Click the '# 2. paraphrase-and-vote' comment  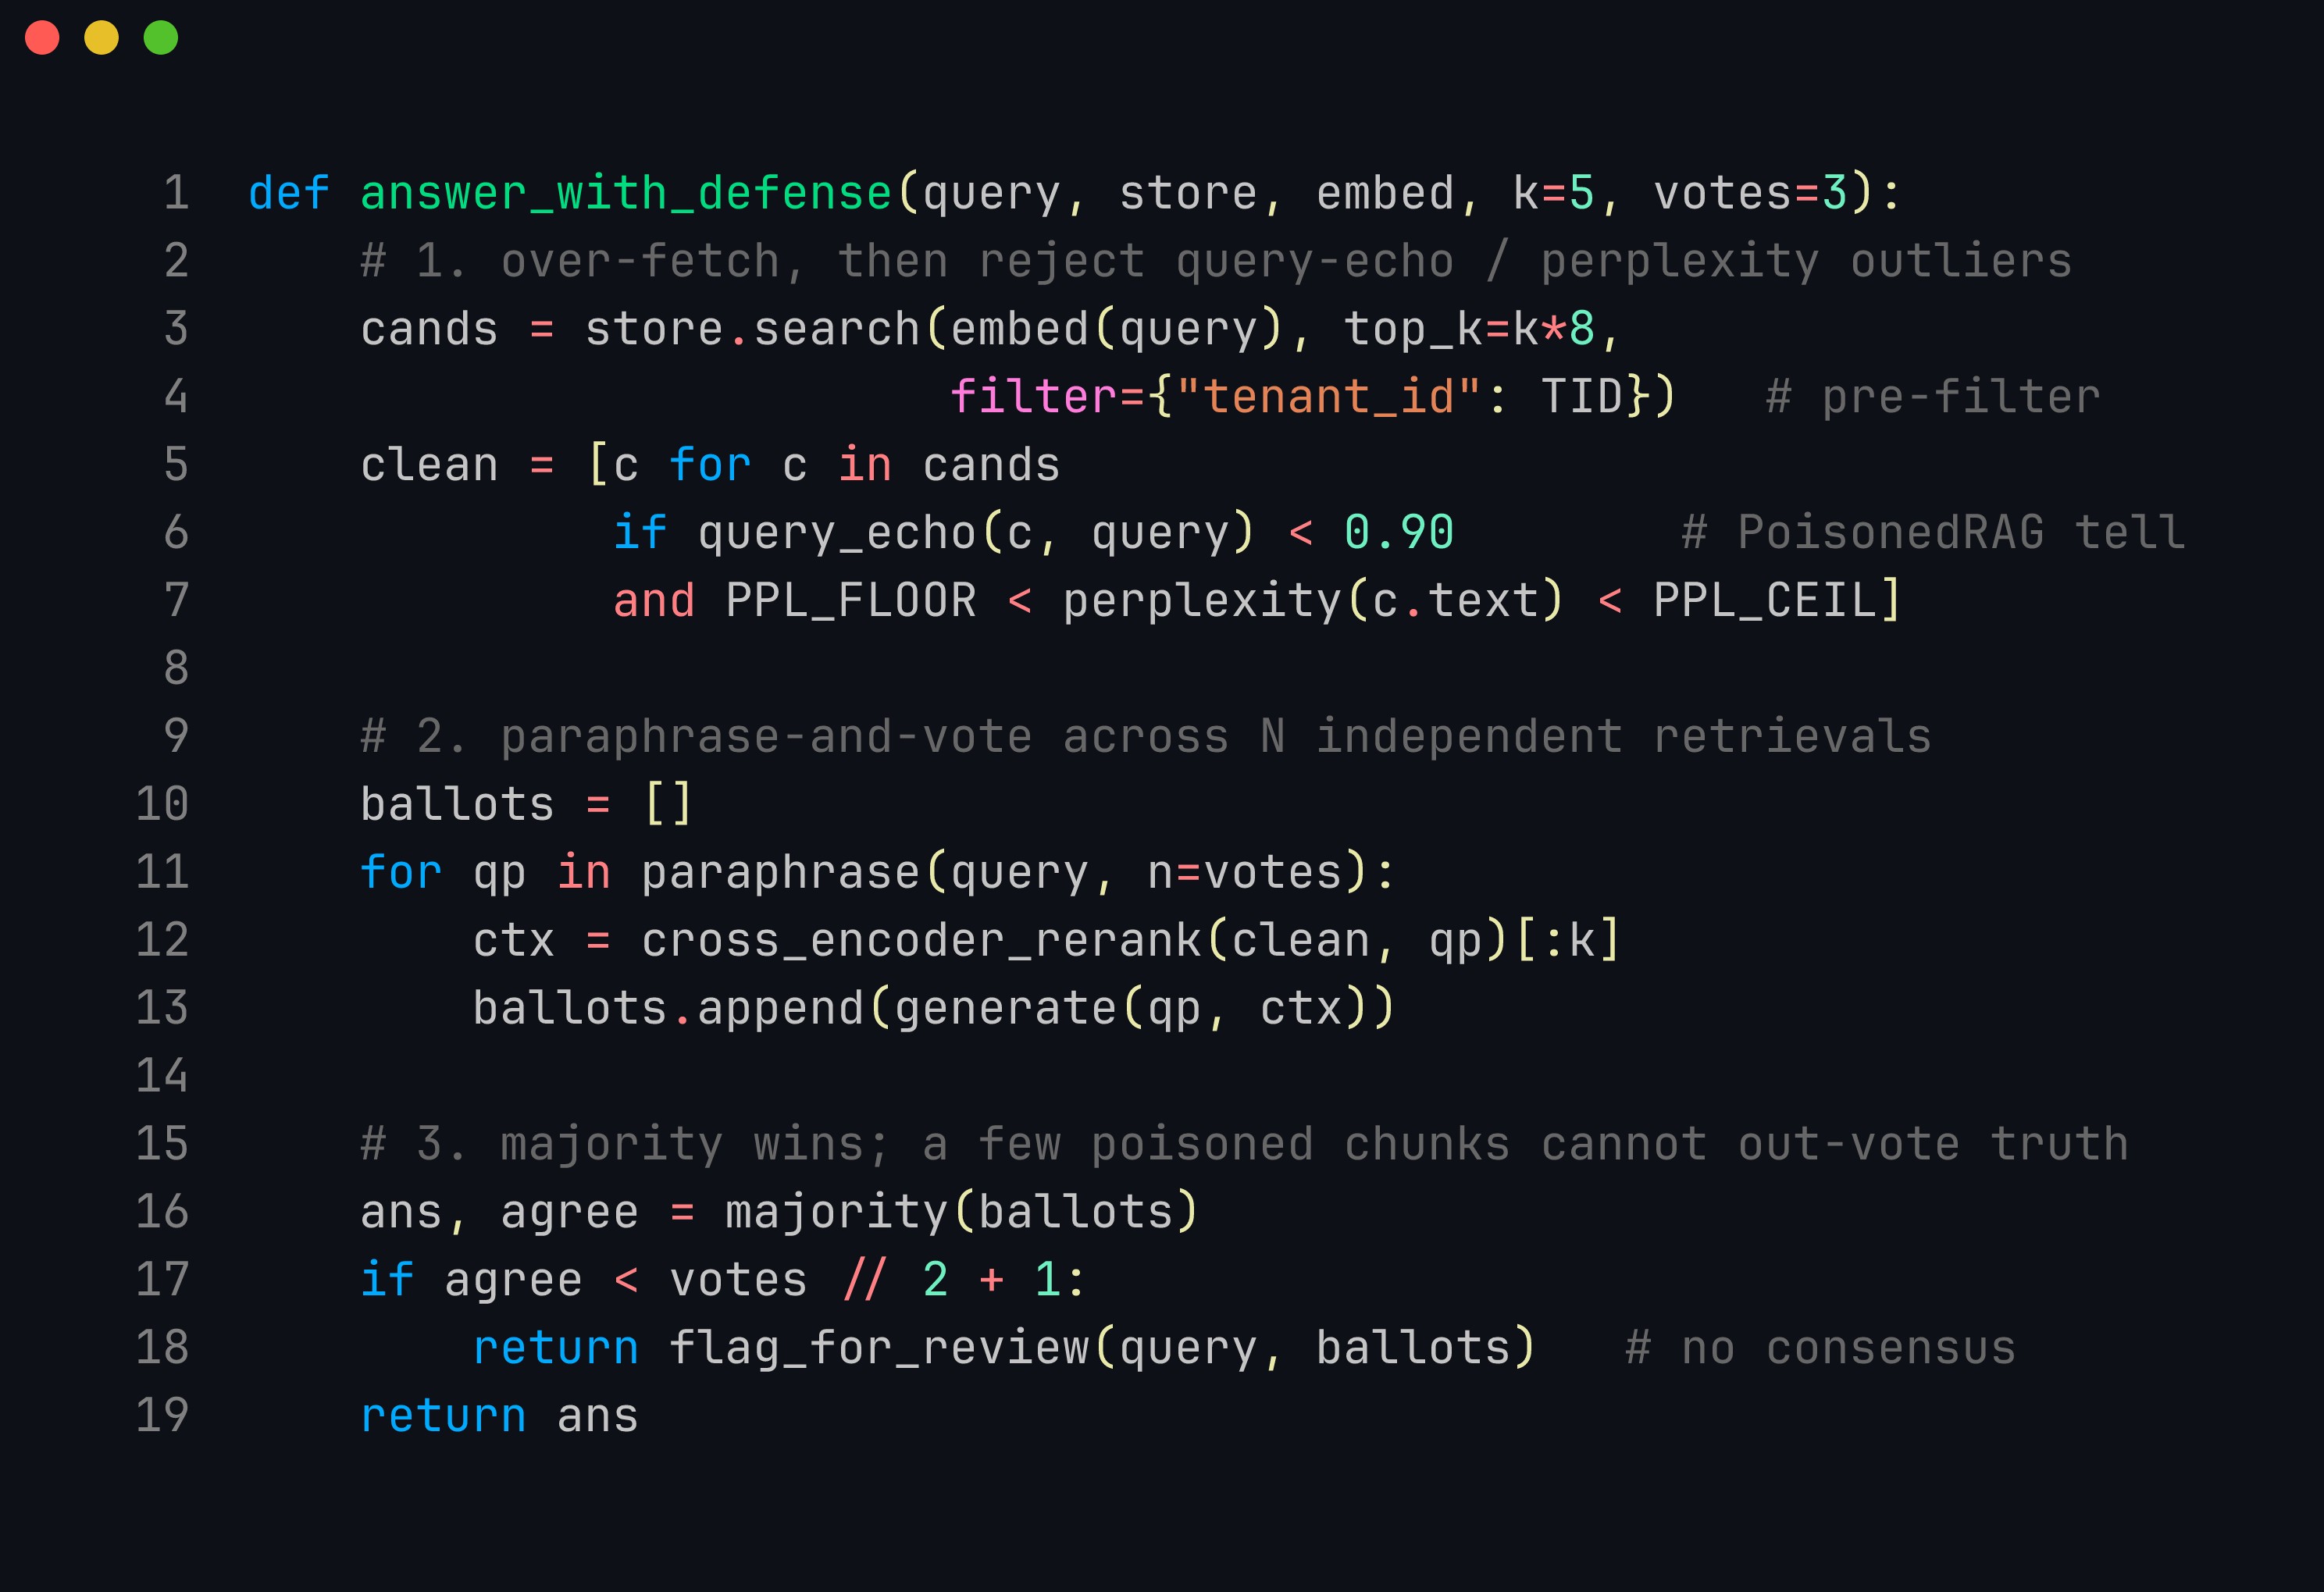coord(696,737)
